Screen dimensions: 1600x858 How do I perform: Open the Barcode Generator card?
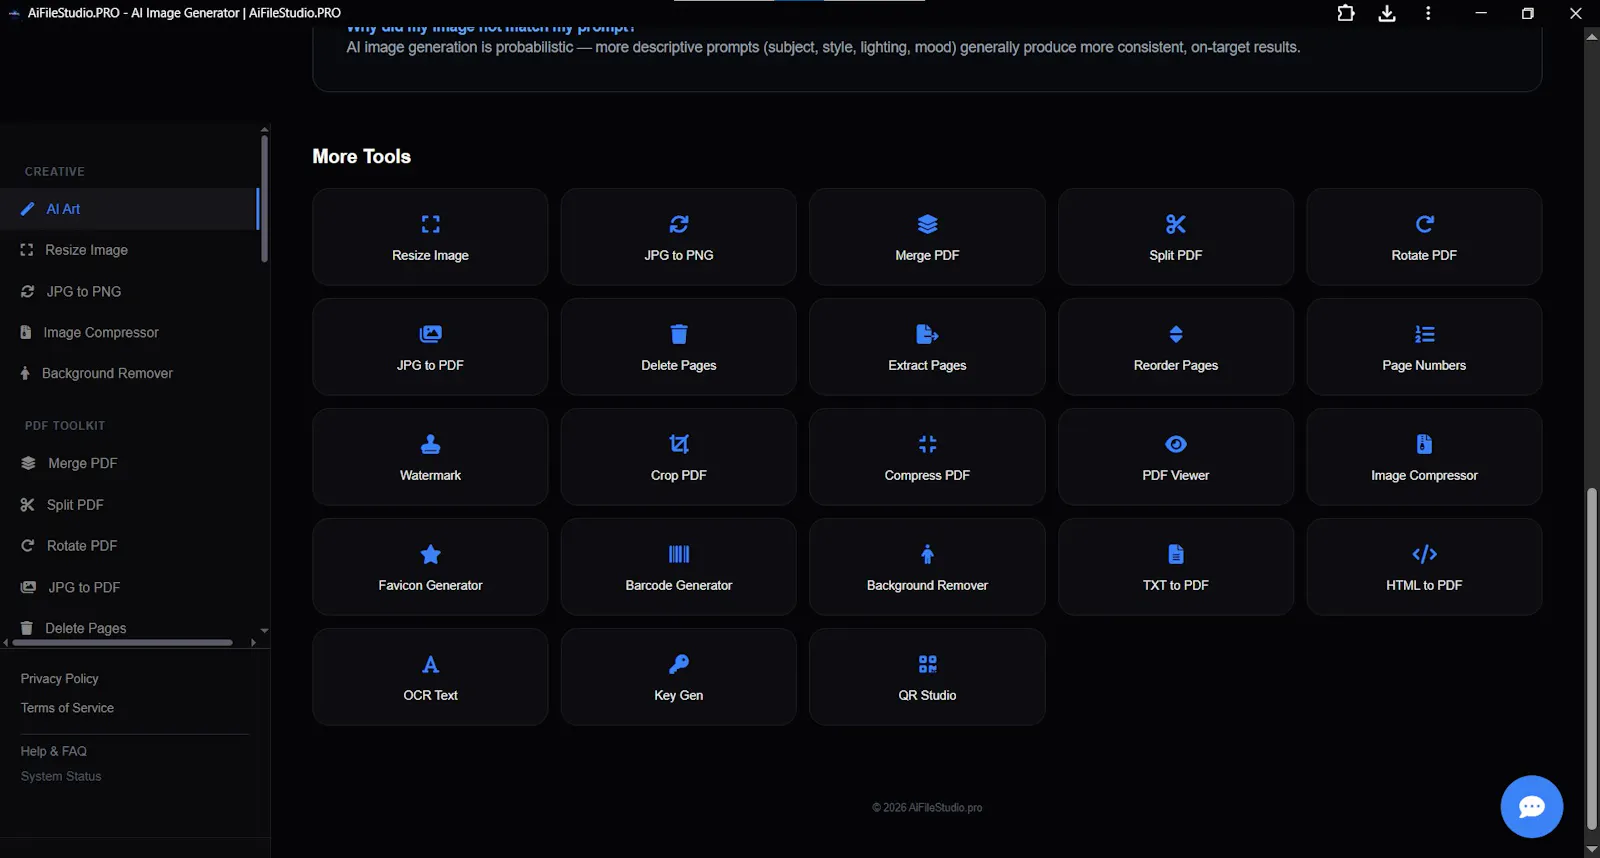tap(678, 567)
